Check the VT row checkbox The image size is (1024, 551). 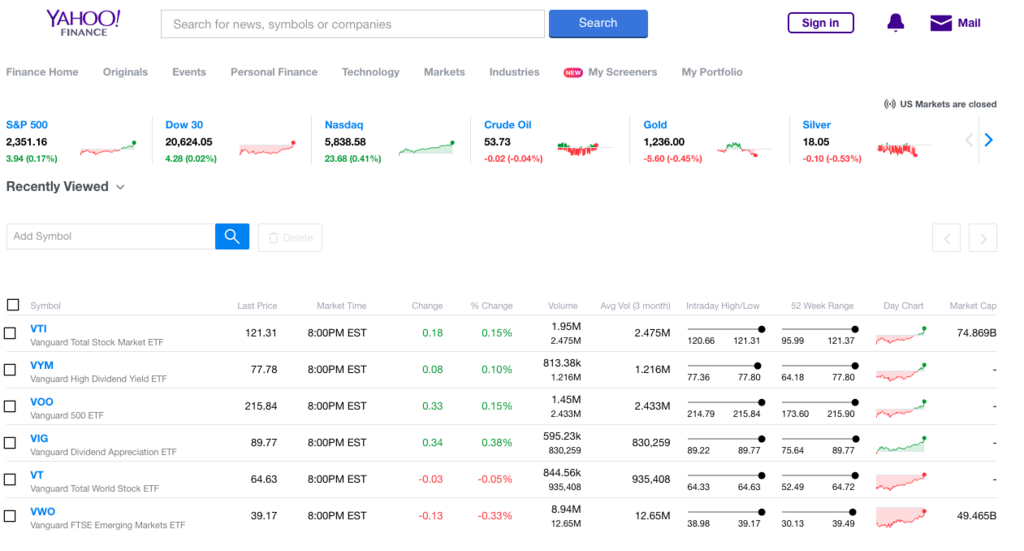[x=10, y=479]
